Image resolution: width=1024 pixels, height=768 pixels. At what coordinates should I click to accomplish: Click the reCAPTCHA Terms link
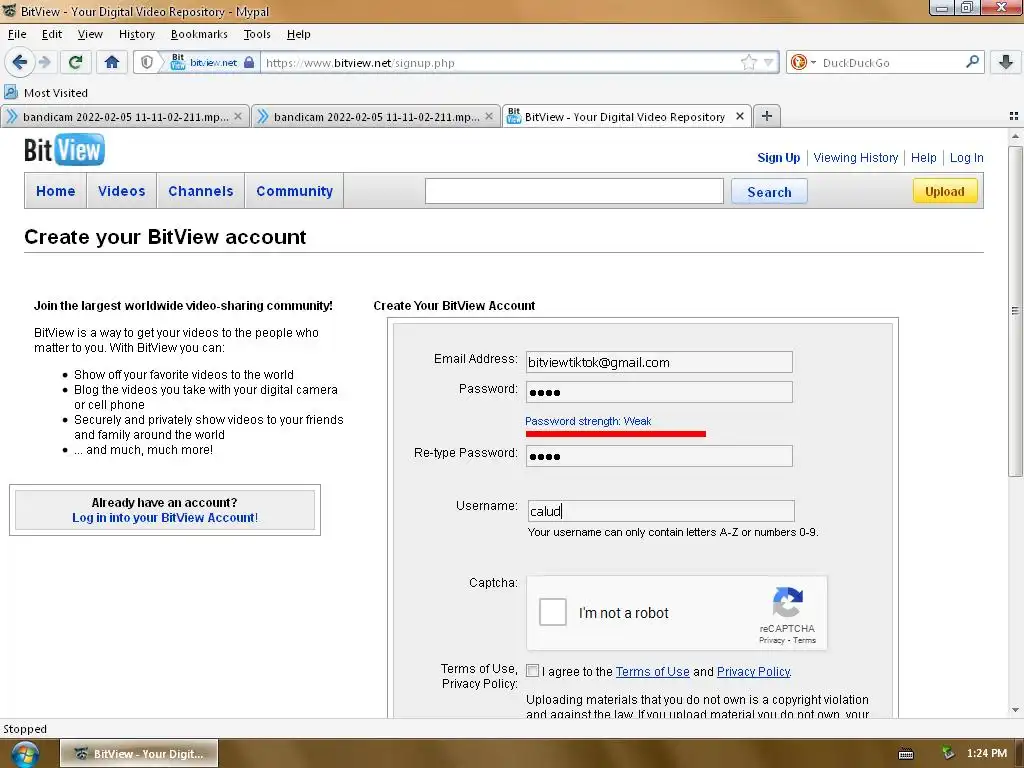804,640
